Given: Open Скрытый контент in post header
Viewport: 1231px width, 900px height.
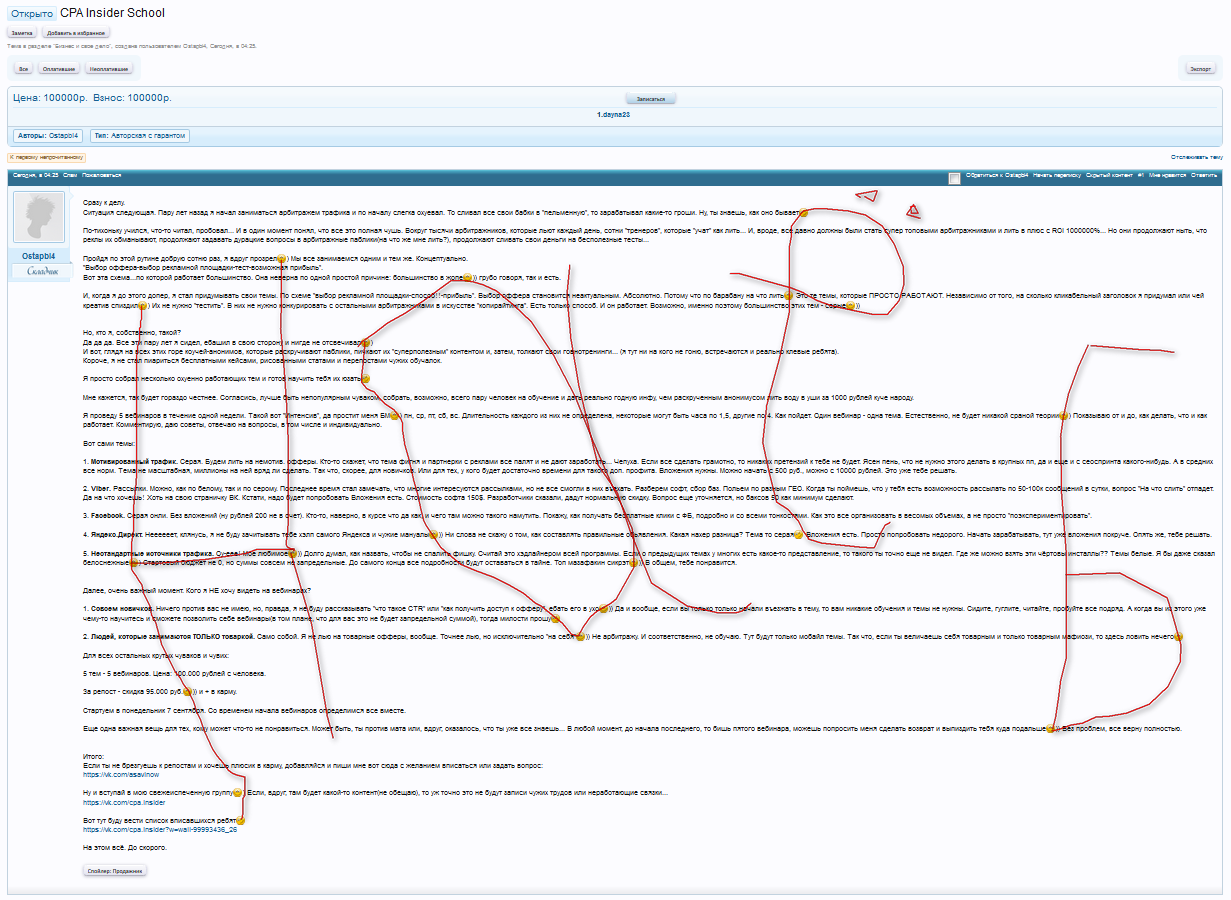Looking at the screenshot, I should pyautogui.click(x=1108, y=175).
